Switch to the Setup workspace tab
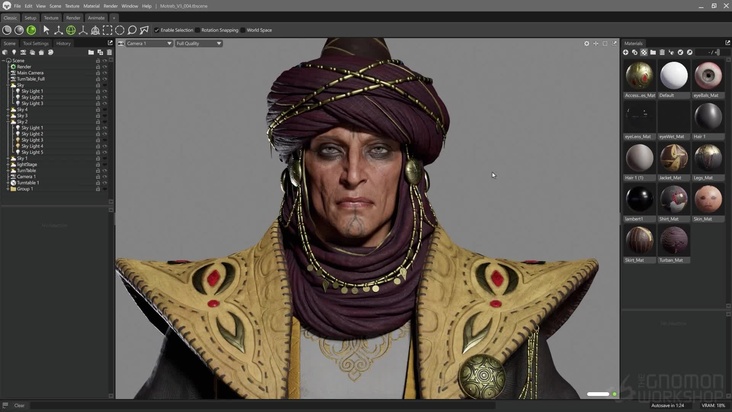Viewport: 732px width, 412px height. pyautogui.click(x=30, y=18)
